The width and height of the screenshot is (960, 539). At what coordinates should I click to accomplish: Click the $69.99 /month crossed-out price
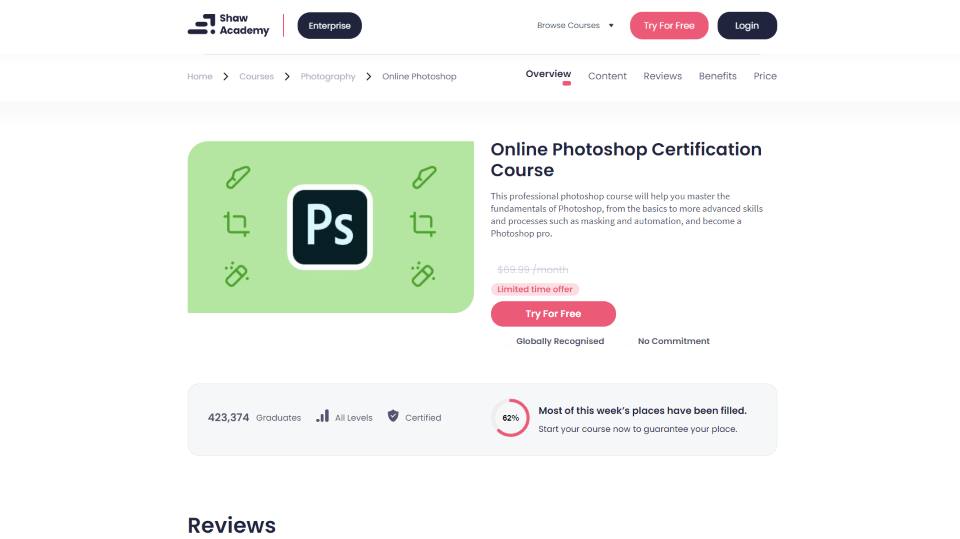coord(532,270)
